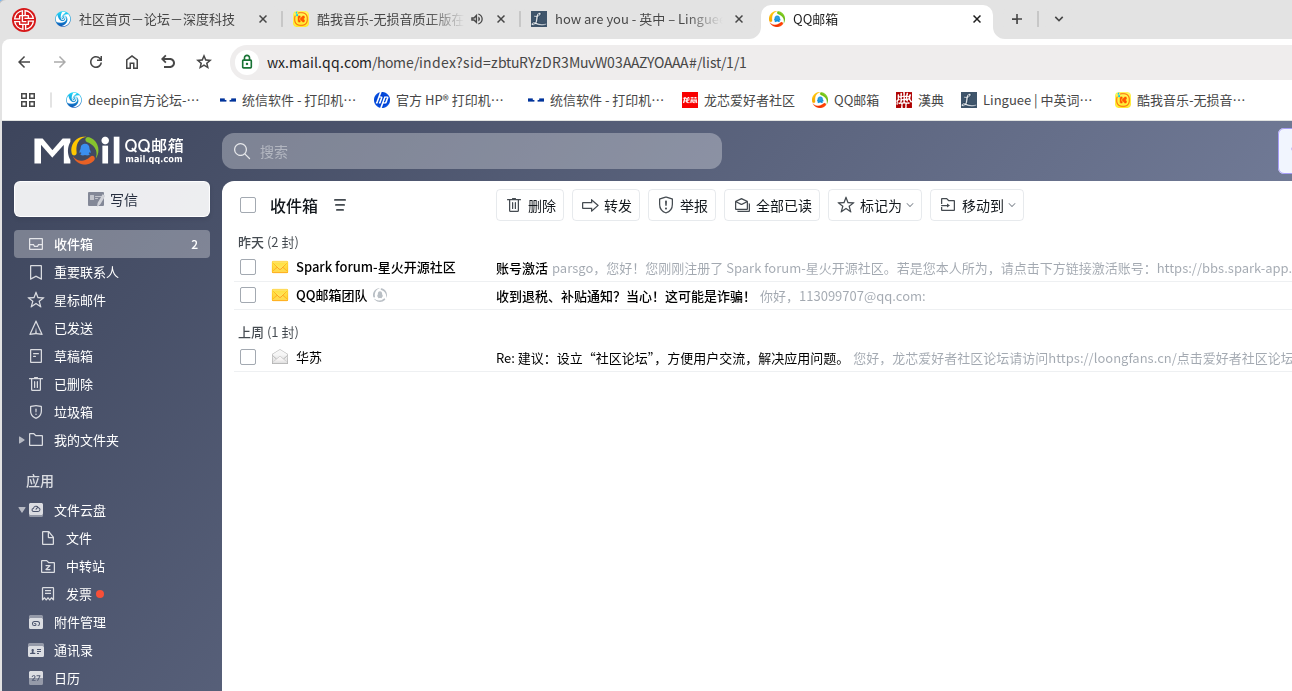Open the 写信 (Compose) button
Screen dimensions: 1292x691
click(x=111, y=199)
